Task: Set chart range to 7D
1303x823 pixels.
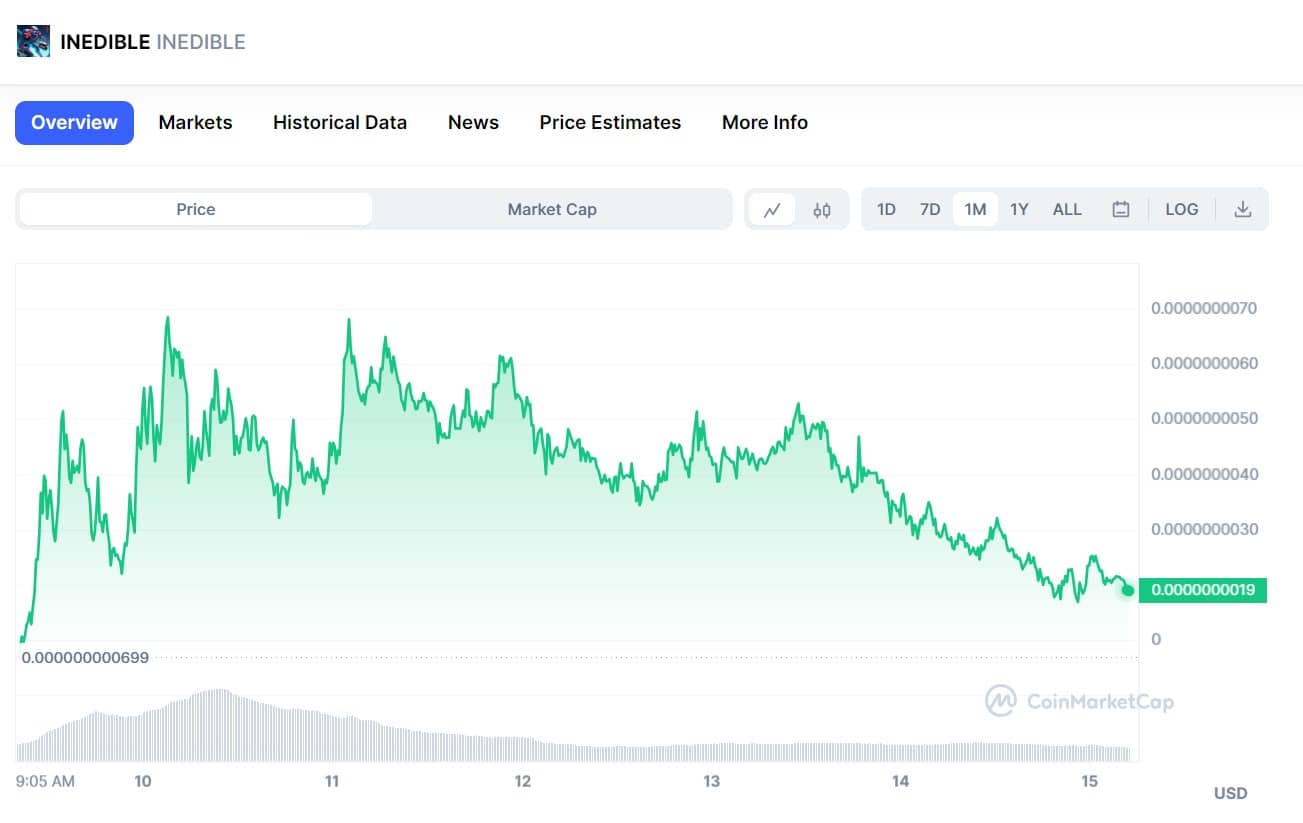Action: click(930, 210)
